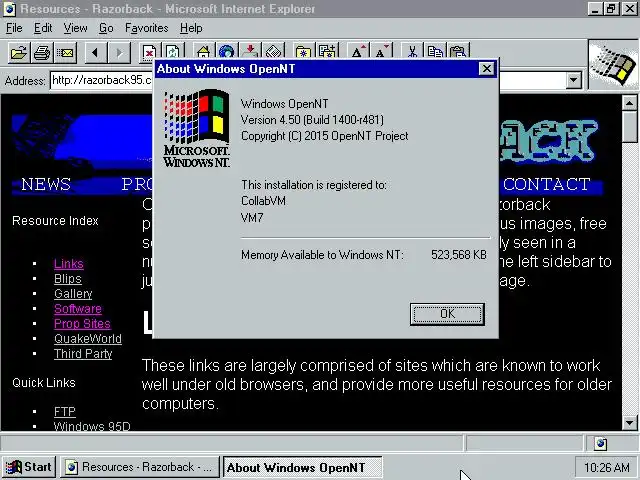Click into the Address URL field

coord(101,80)
